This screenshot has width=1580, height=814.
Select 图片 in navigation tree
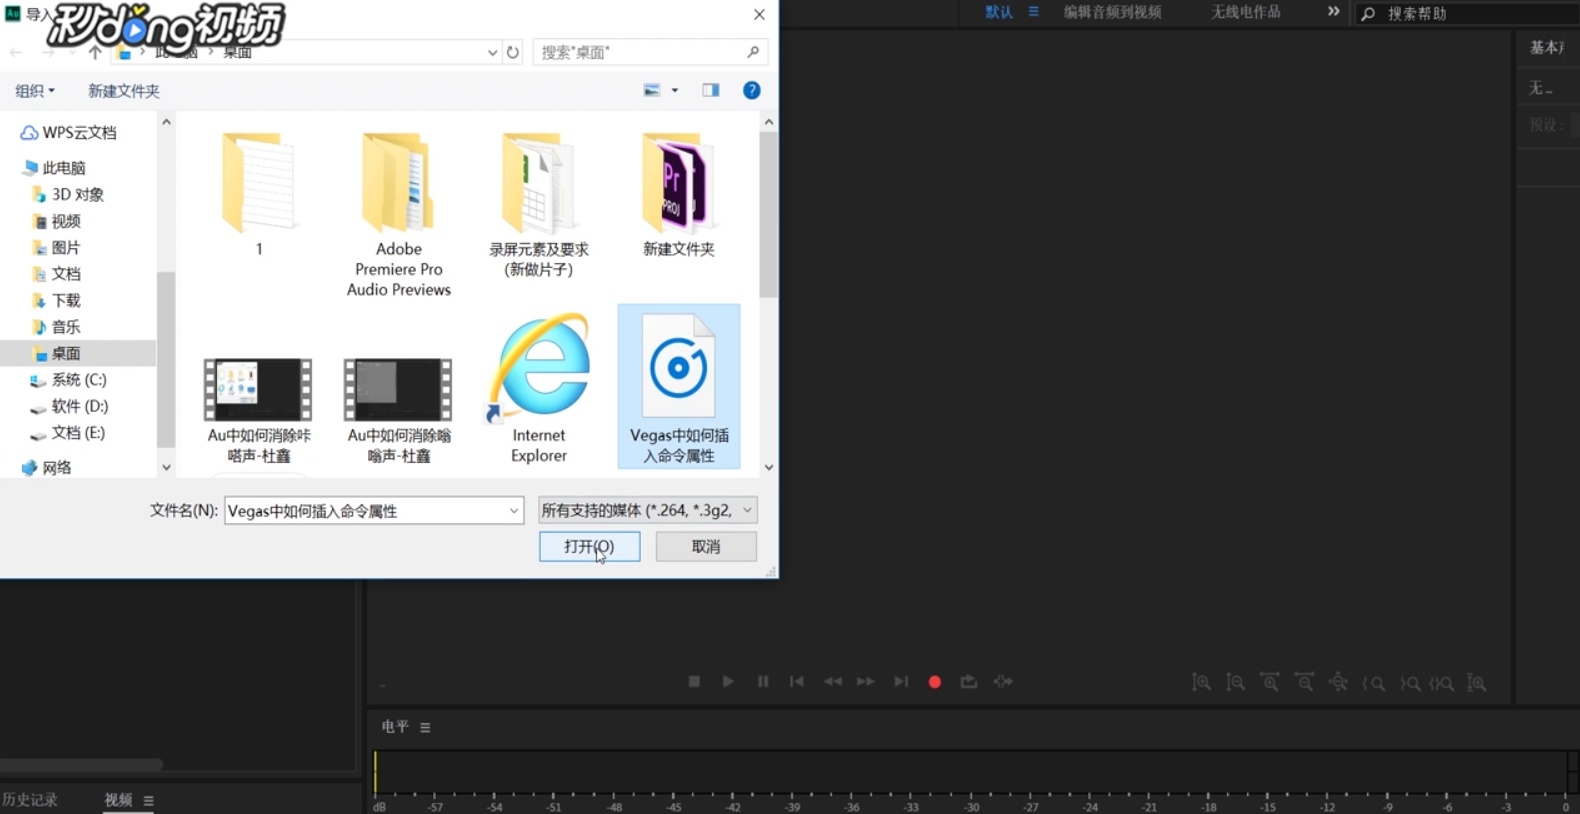click(56, 248)
